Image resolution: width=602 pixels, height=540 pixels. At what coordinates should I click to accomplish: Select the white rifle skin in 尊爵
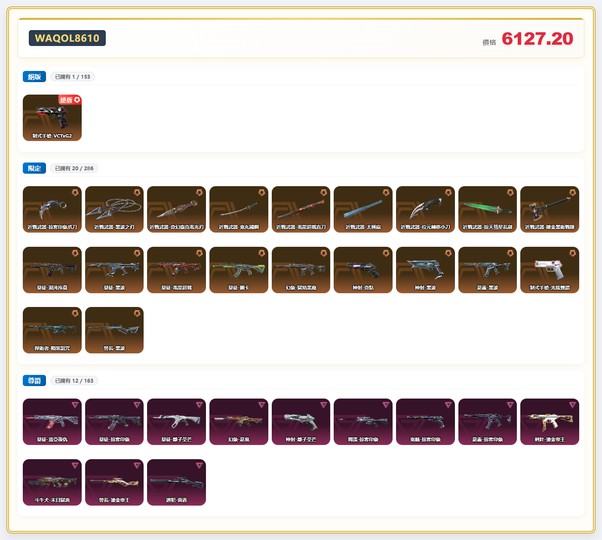tap(176, 422)
